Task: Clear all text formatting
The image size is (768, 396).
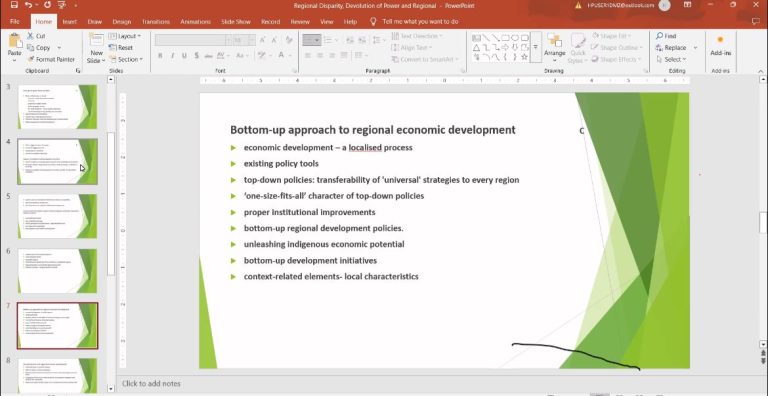Action: tap(289, 40)
